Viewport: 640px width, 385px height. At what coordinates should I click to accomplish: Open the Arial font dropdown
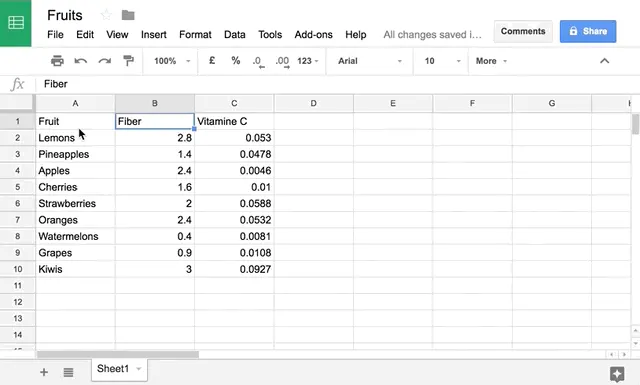pyautogui.click(x=370, y=61)
